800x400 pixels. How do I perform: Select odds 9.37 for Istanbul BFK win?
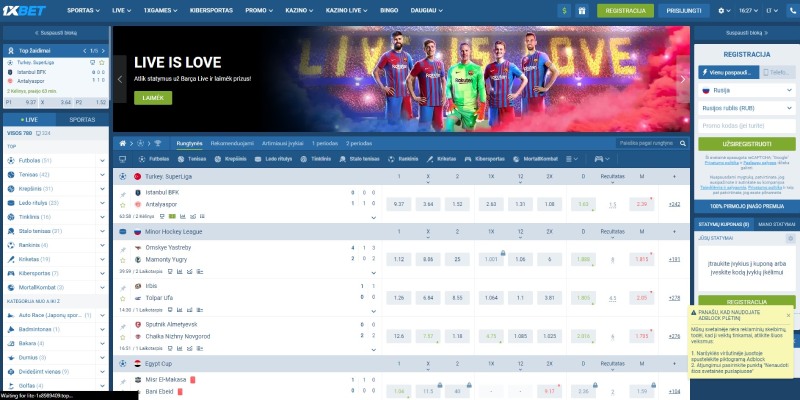point(398,205)
